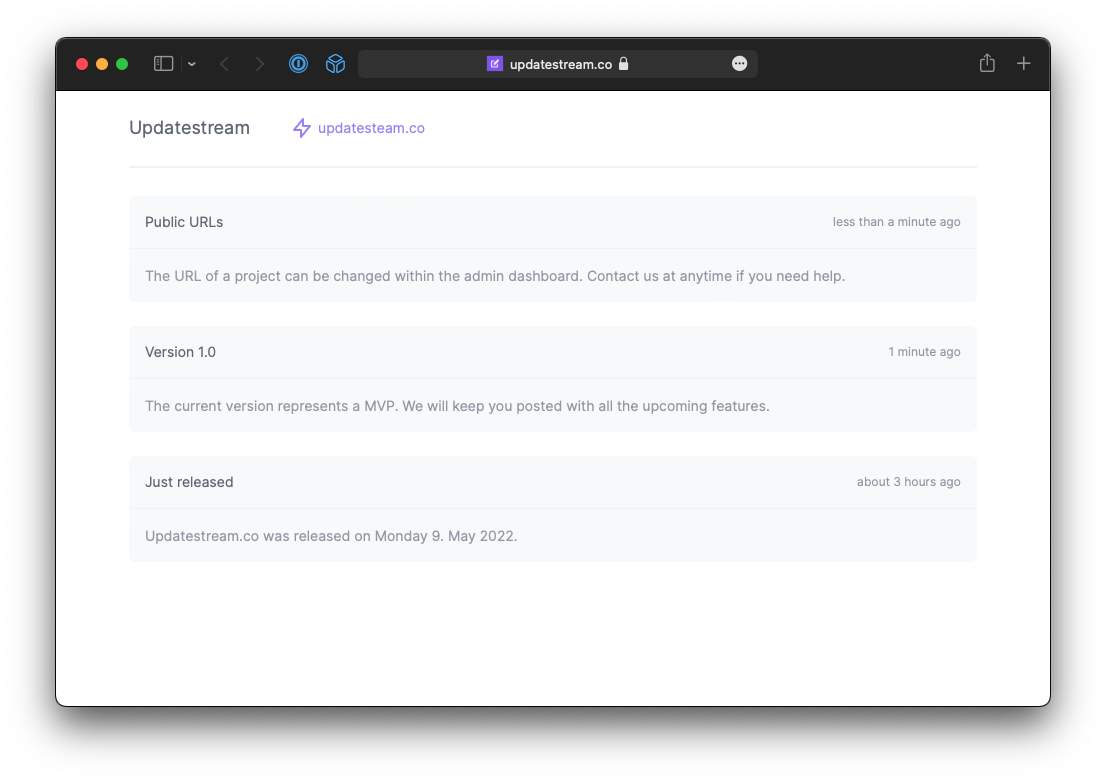Screen dimensions: 1106x780
Task: Open the blue cube extension icon
Action: [x=335, y=64]
